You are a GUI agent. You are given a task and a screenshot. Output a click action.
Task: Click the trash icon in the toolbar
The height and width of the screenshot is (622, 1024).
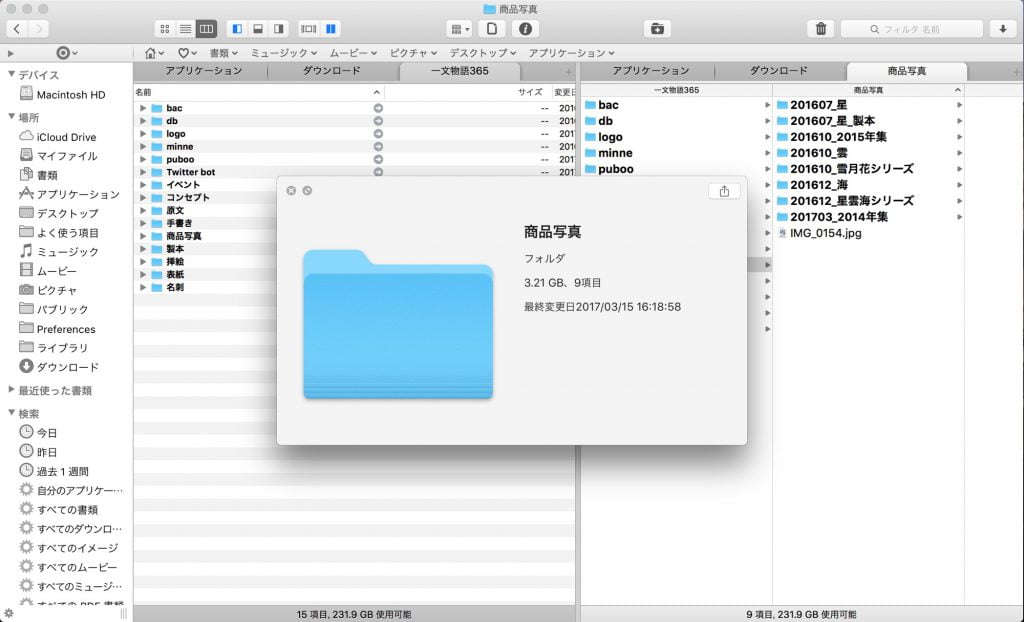click(x=821, y=29)
